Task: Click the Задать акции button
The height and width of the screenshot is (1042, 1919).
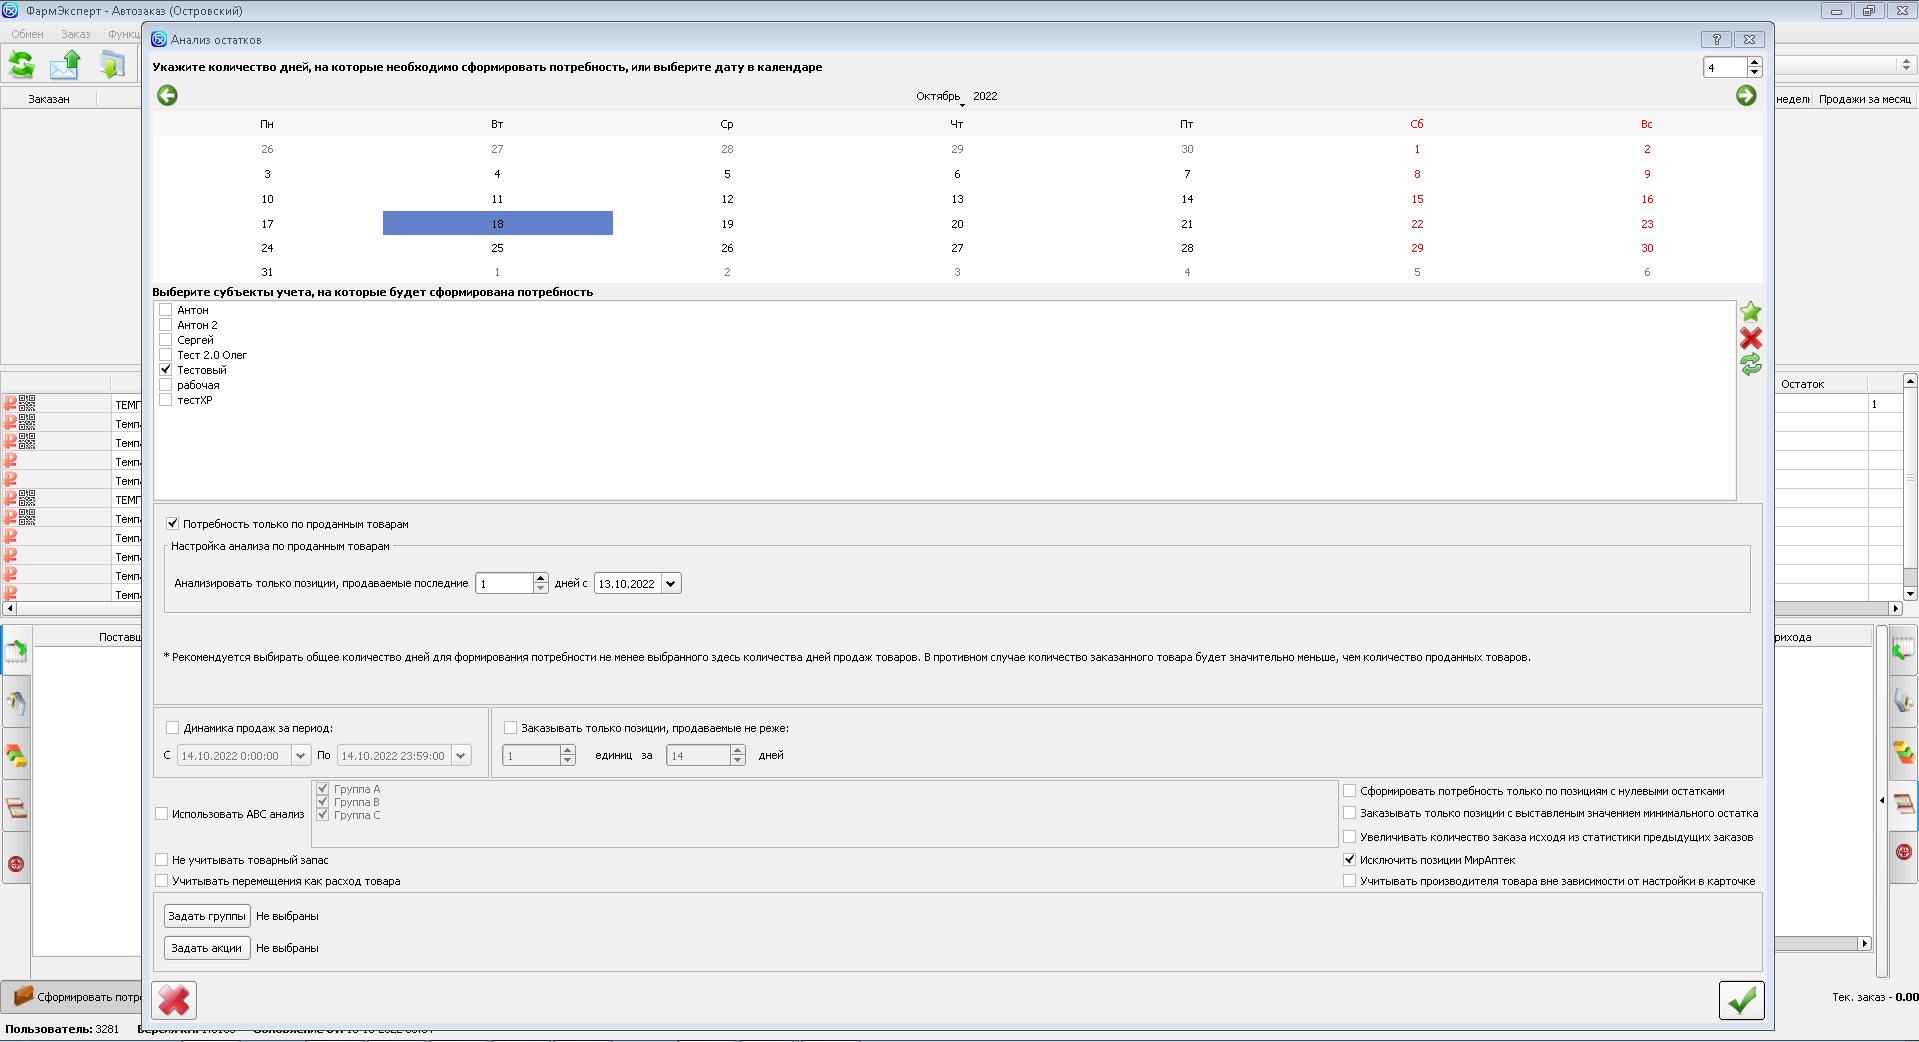Action: pyautogui.click(x=207, y=948)
